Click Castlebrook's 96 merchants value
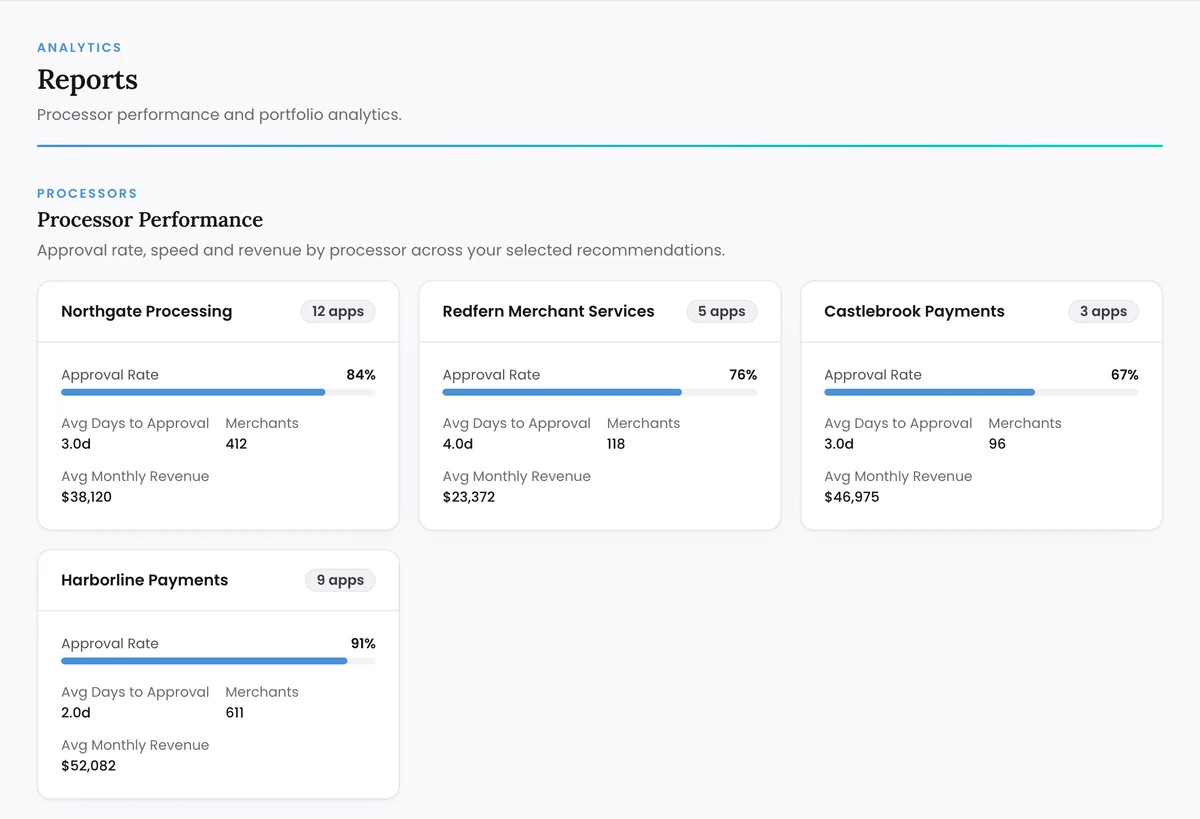The image size is (1200, 819). click(x=997, y=444)
